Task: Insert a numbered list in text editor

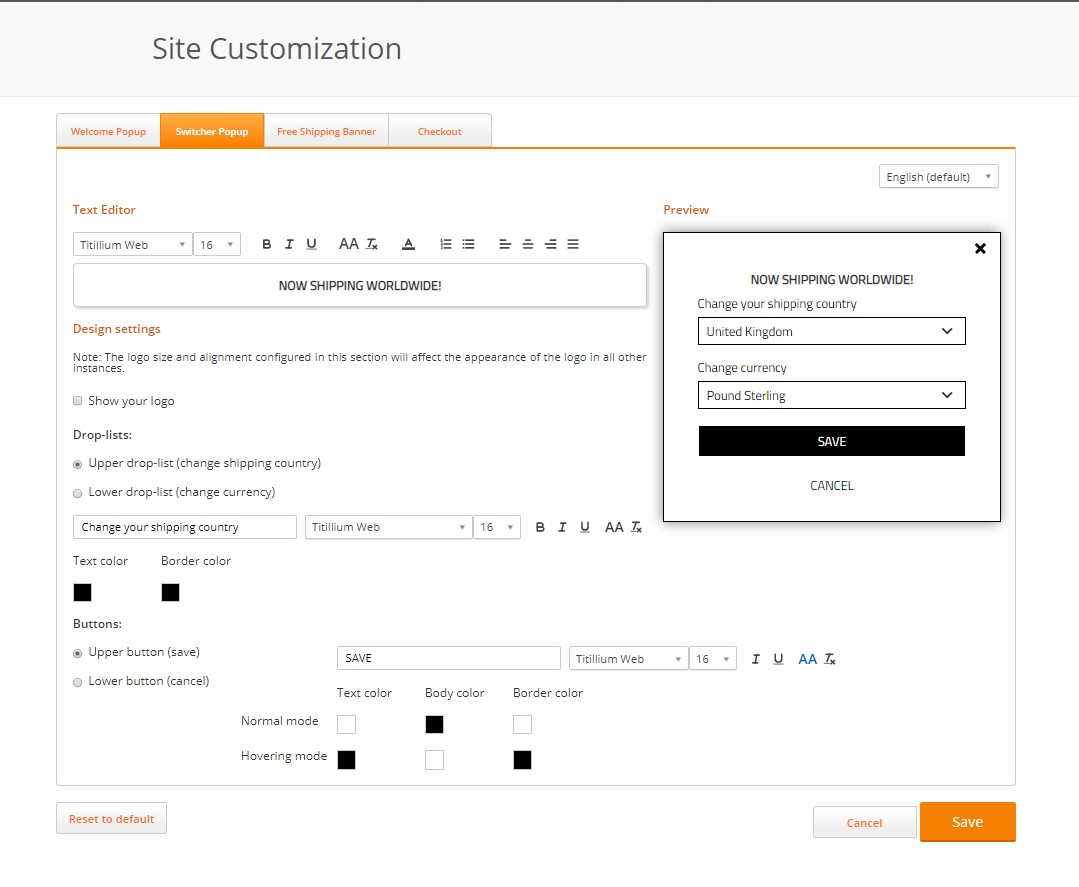Action: click(x=446, y=244)
